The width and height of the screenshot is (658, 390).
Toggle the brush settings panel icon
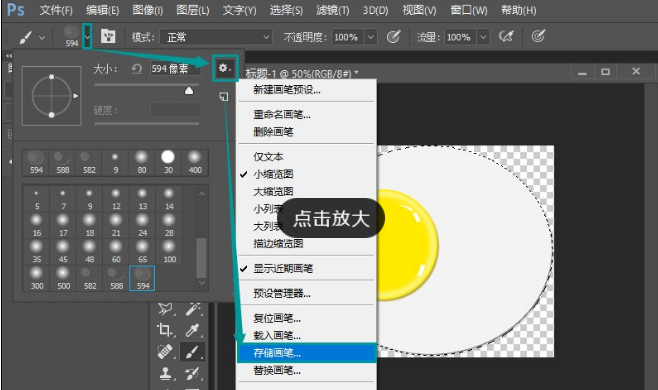(108, 37)
